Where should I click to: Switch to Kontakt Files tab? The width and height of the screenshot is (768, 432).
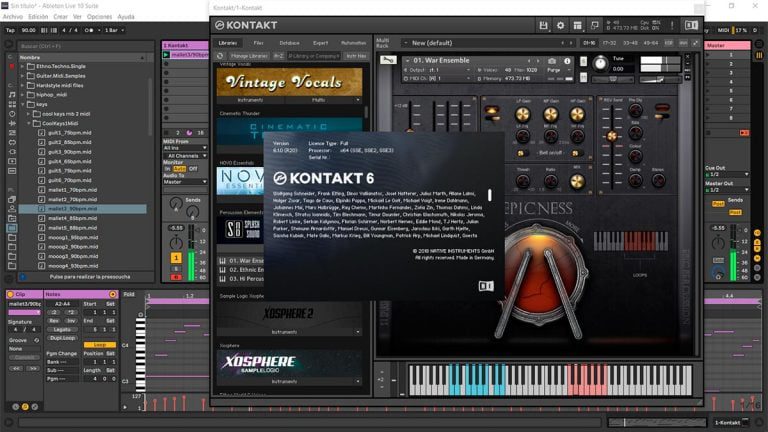(259, 43)
